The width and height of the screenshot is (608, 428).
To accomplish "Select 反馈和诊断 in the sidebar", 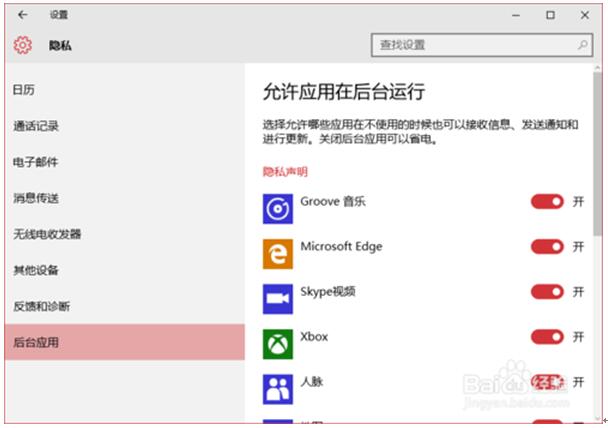I will tap(41, 306).
